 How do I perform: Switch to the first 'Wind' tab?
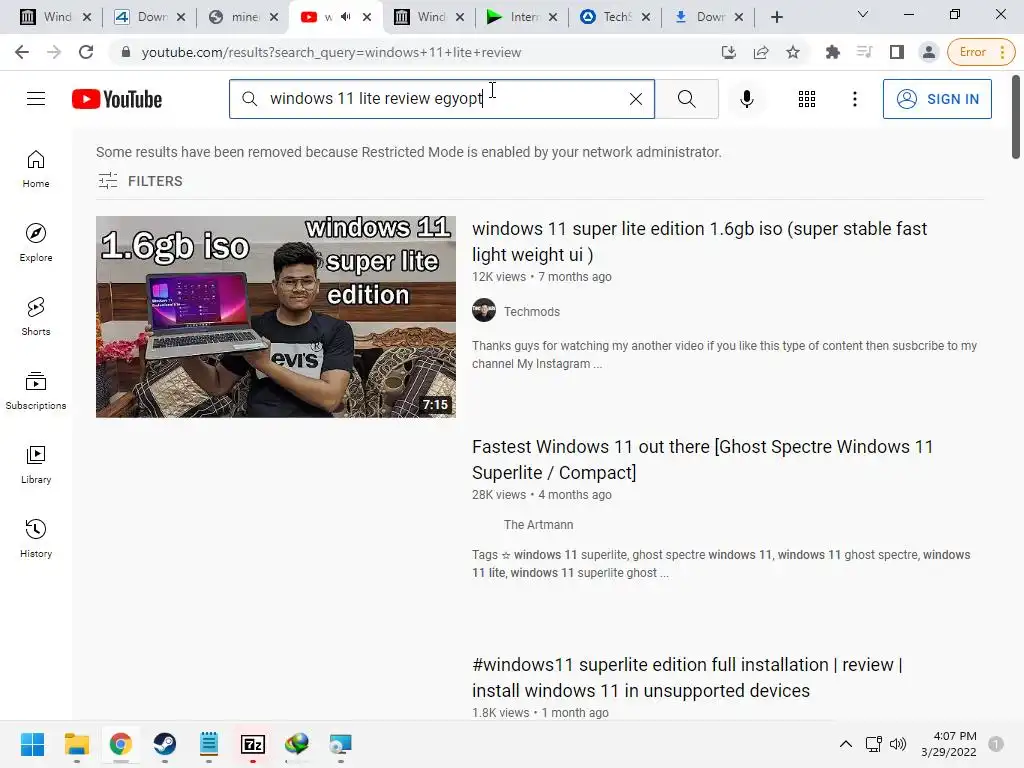coord(56,17)
